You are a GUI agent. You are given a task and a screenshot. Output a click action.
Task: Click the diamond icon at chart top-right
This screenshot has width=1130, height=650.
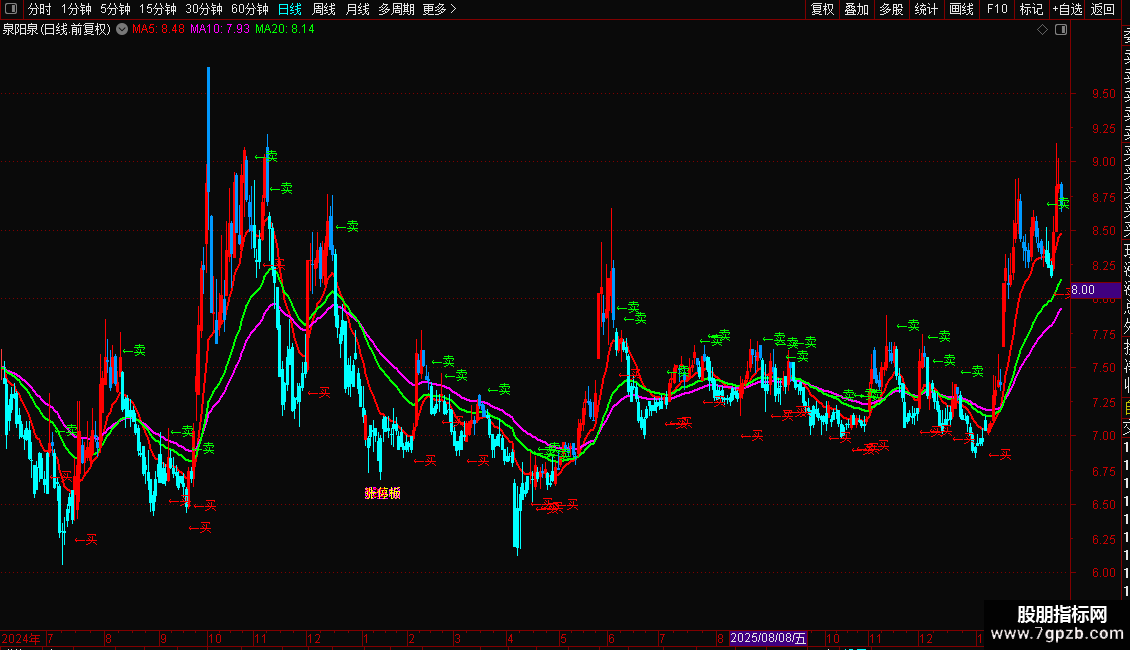click(1042, 29)
